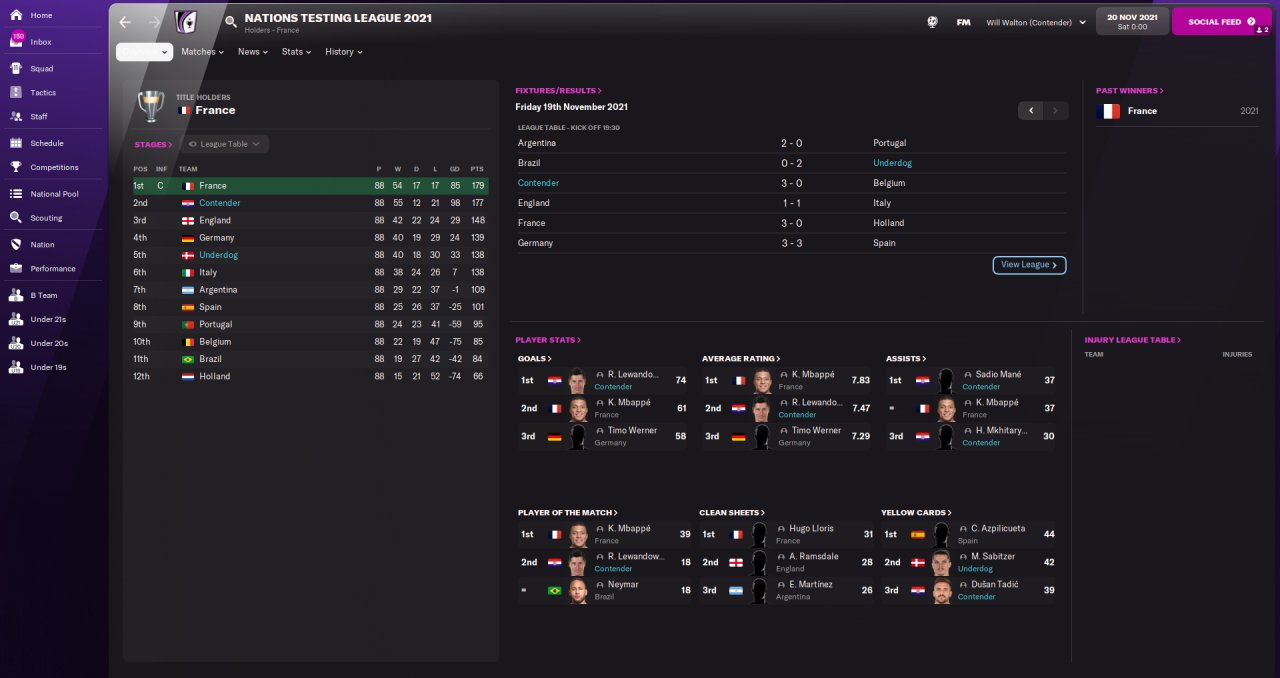Image resolution: width=1280 pixels, height=678 pixels.
Task: Open the National Pool list icon
Action: pyautogui.click(x=16, y=194)
